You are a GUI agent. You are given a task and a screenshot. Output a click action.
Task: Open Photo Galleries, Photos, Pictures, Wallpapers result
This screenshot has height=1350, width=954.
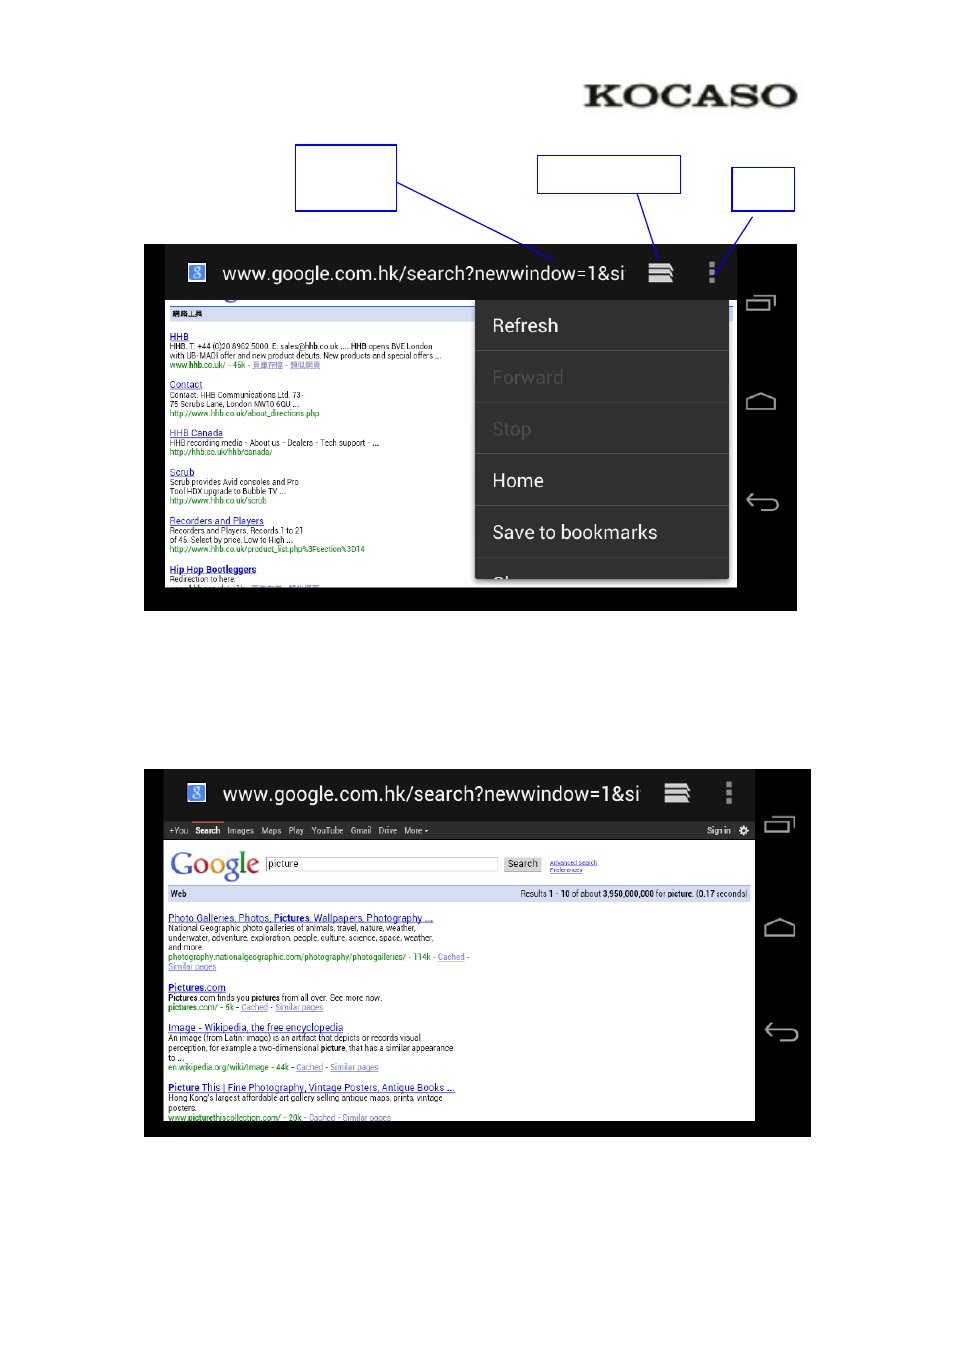(x=300, y=918)
